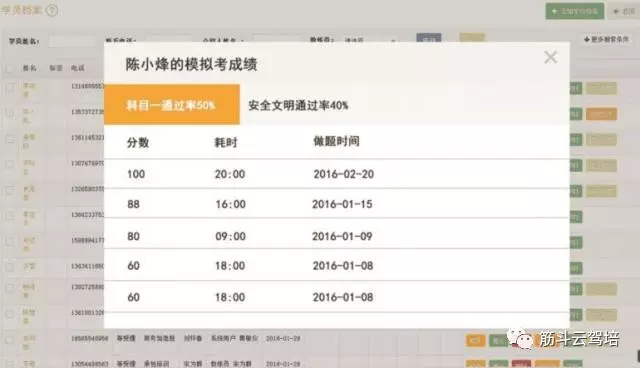Toggle the select-all checkbox in the table header
The width and height of the screenshot is (640, 368).
tap(9, 68)
